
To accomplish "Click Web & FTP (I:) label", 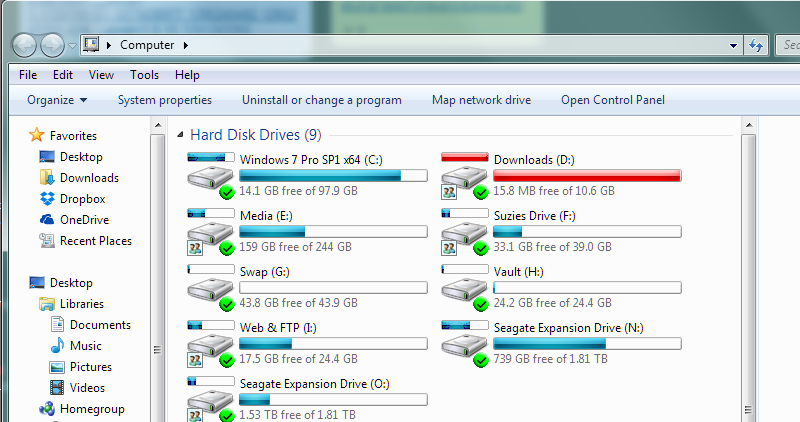I will point(278,328).
